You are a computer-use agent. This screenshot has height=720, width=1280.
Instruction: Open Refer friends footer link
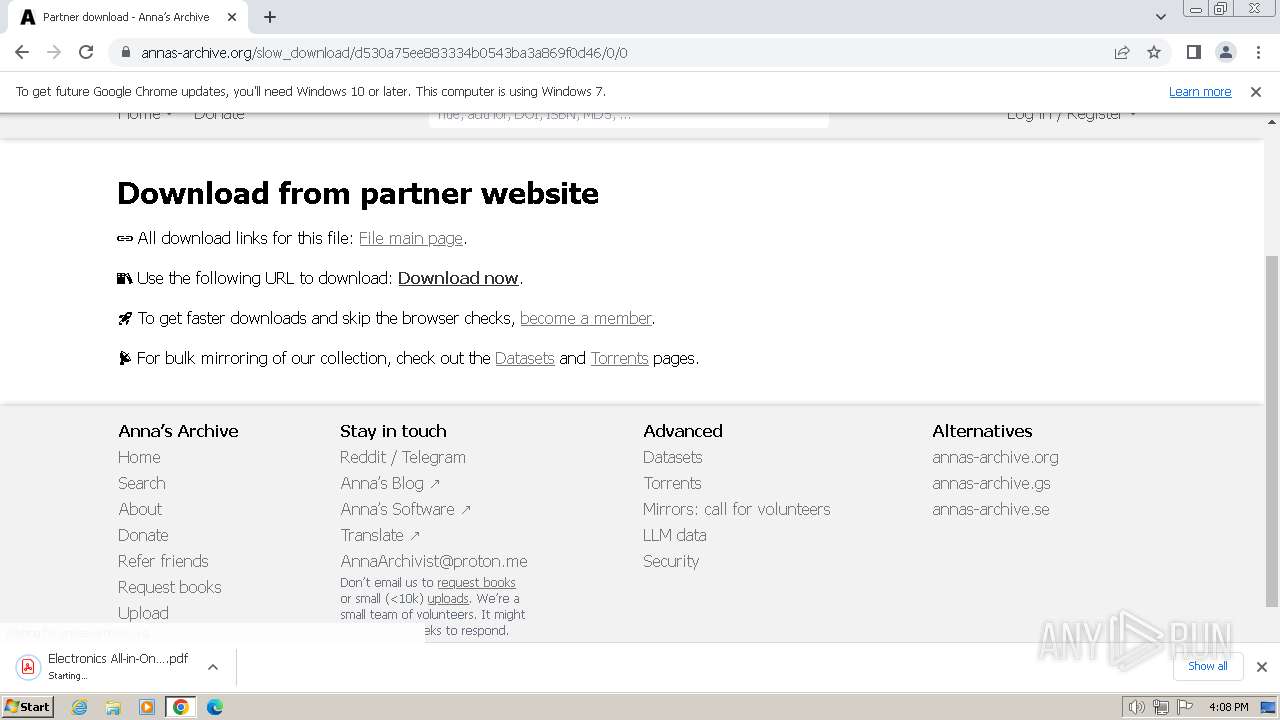click(x=163, y=561)
